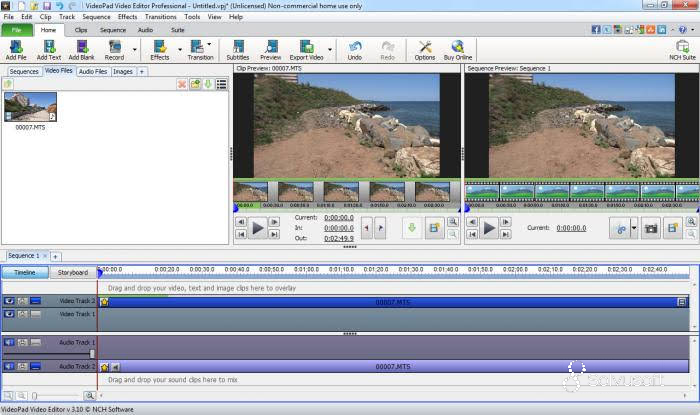Viewport: 700px width, 415px height.
Task: Click the Export Video icon
Action: (x=306, y=50)
